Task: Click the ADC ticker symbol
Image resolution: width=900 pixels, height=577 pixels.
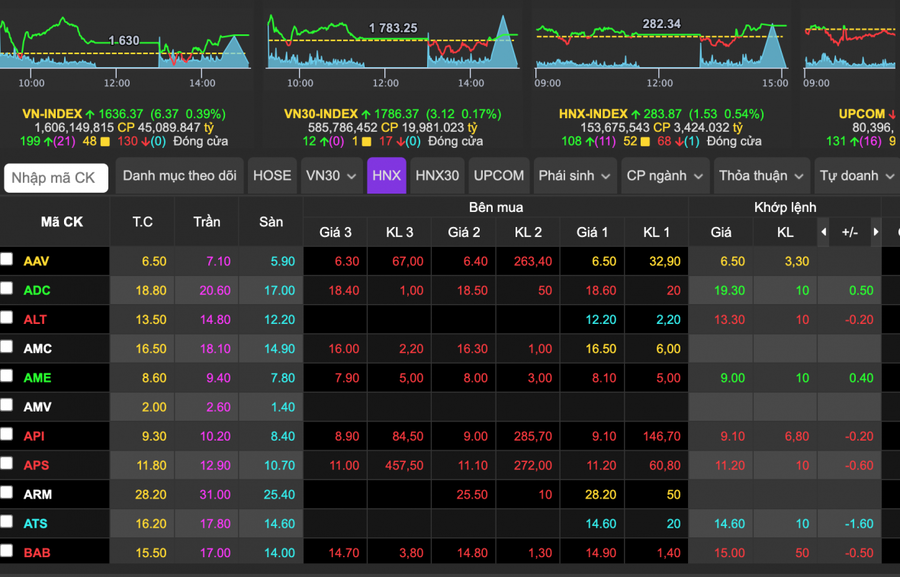Action: (x=37, y=290)
